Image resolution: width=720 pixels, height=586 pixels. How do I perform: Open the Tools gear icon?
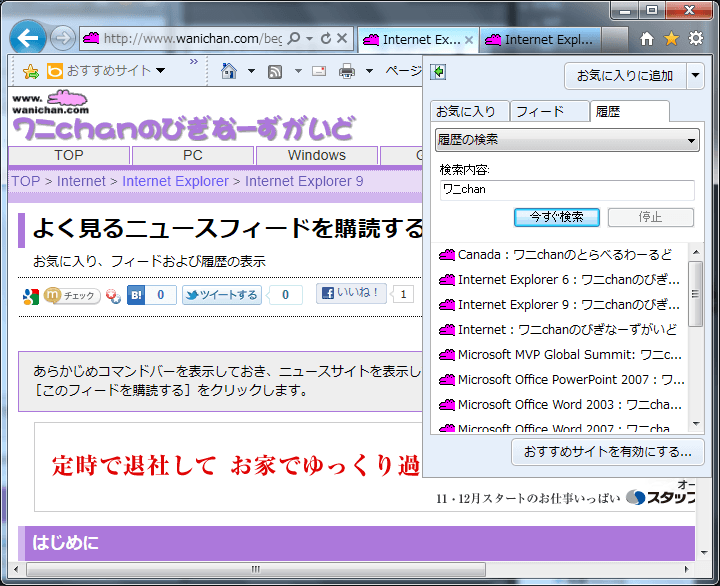tap(696, 38)
